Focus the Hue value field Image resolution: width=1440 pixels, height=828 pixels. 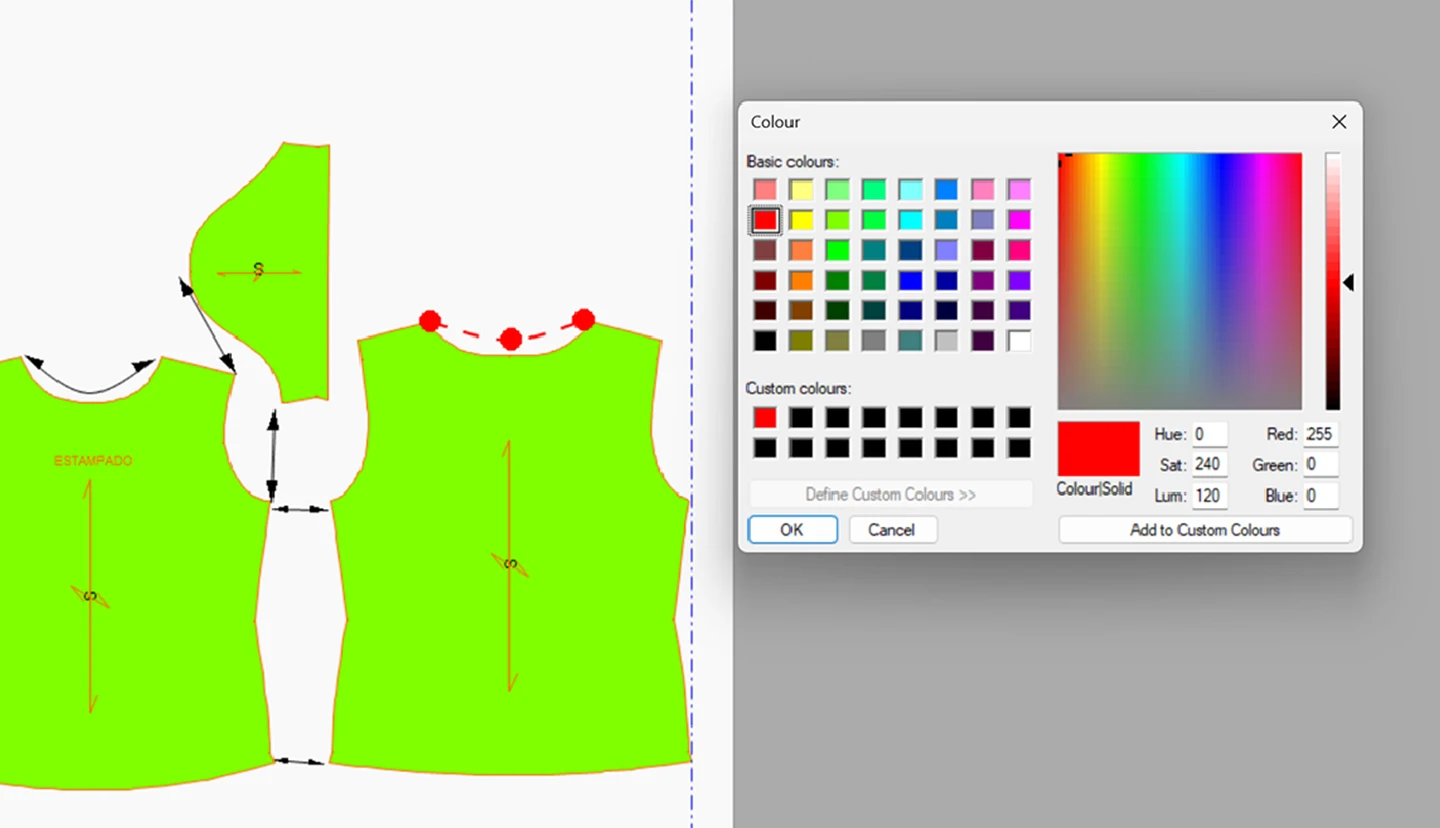coord(1209,435)
